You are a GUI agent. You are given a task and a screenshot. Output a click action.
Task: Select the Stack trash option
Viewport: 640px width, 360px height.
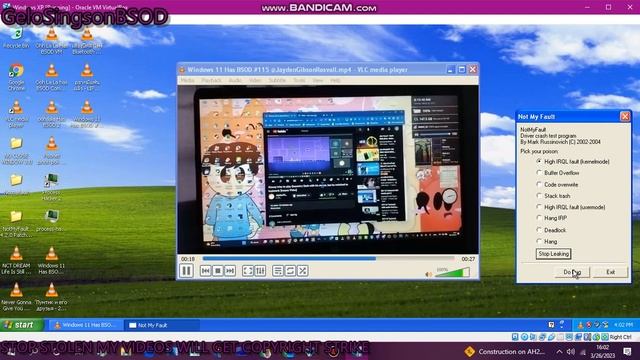click(x=553, y=196)
